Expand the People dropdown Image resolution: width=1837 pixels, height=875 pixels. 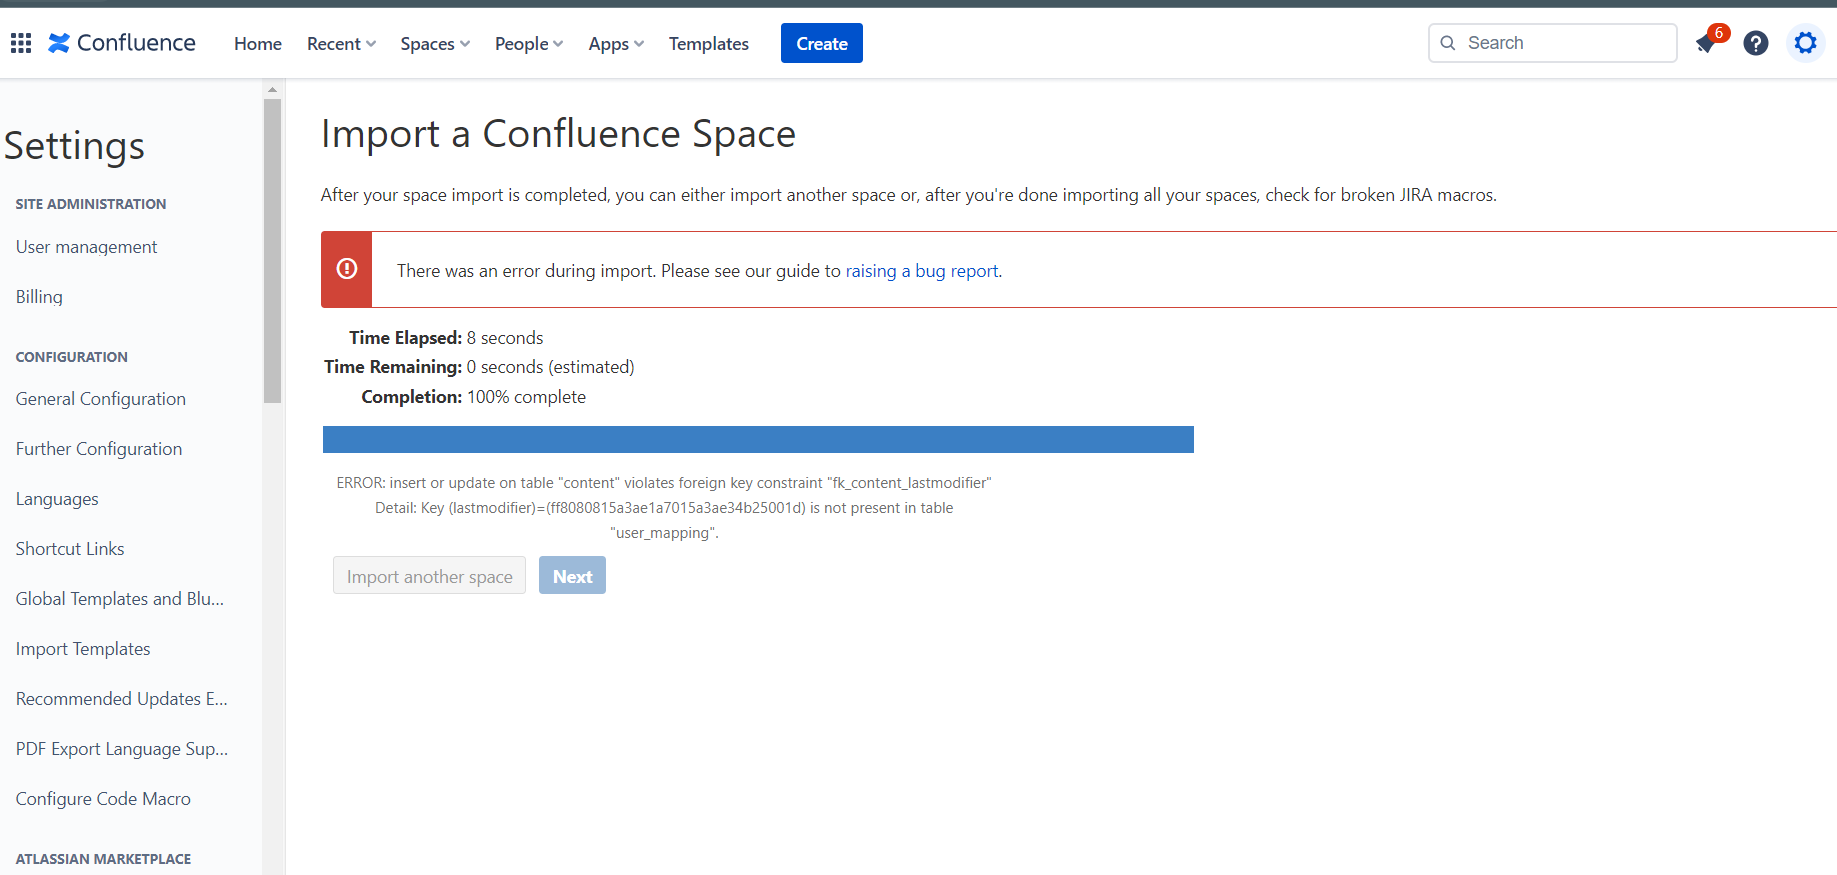(529, 44)
